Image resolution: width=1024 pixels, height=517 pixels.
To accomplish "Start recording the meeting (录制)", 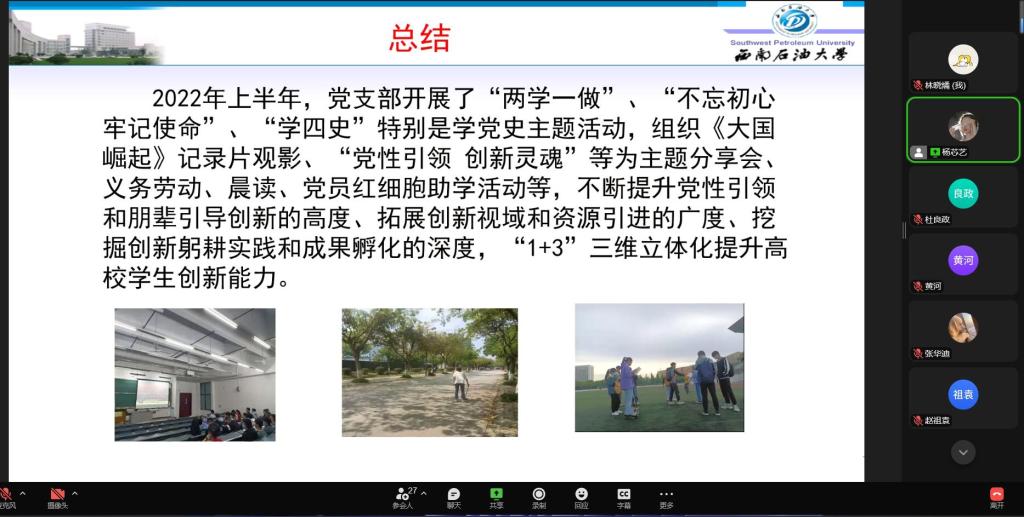I will click(x=539, y=497).
